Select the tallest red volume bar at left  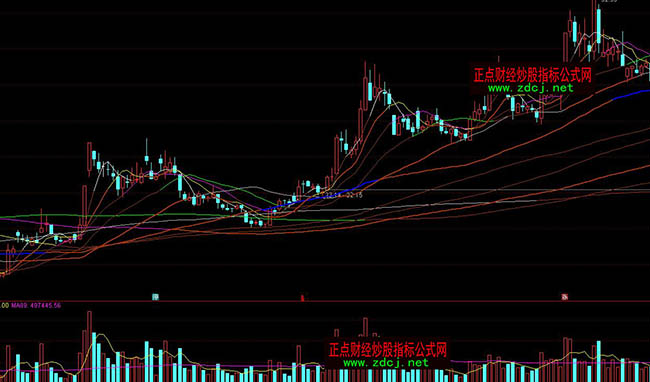(89, 346)
